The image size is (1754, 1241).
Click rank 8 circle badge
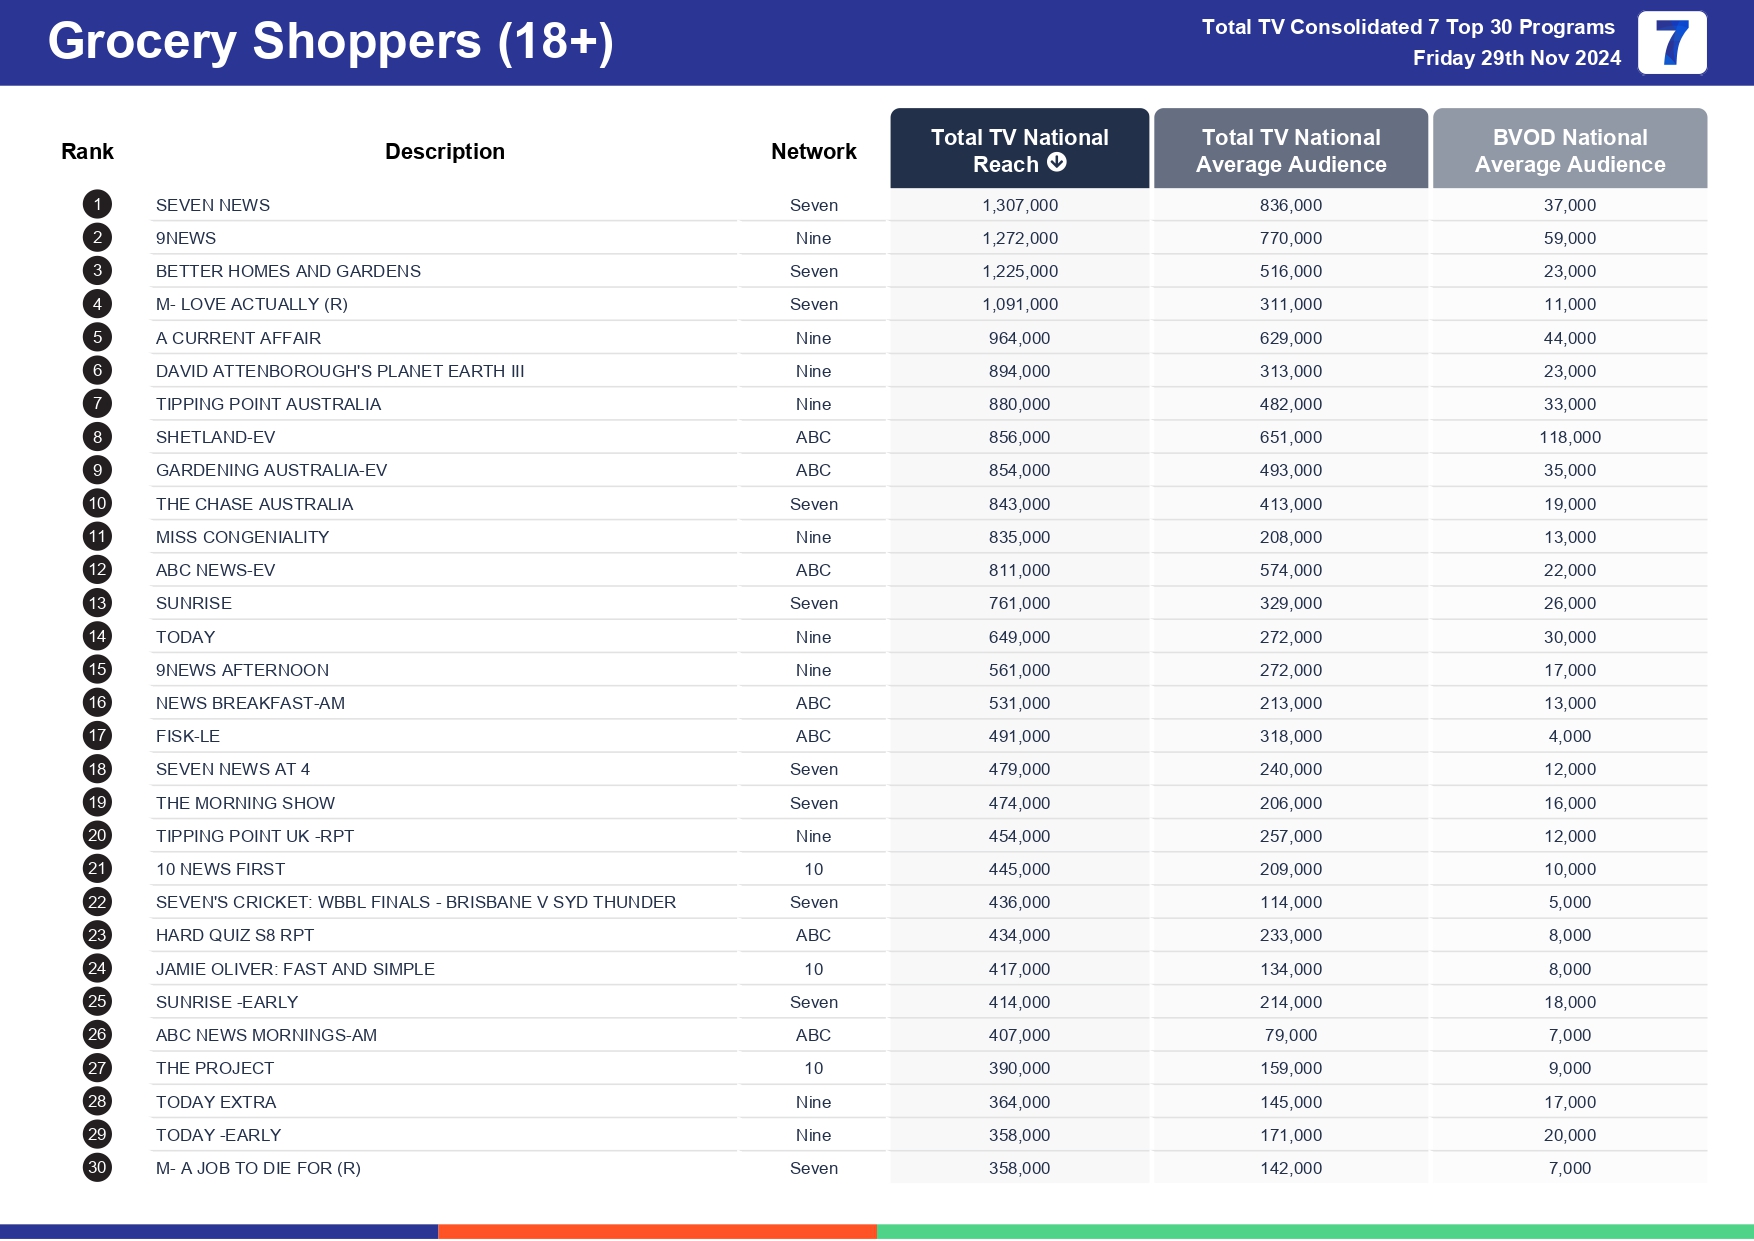(97, 437)
